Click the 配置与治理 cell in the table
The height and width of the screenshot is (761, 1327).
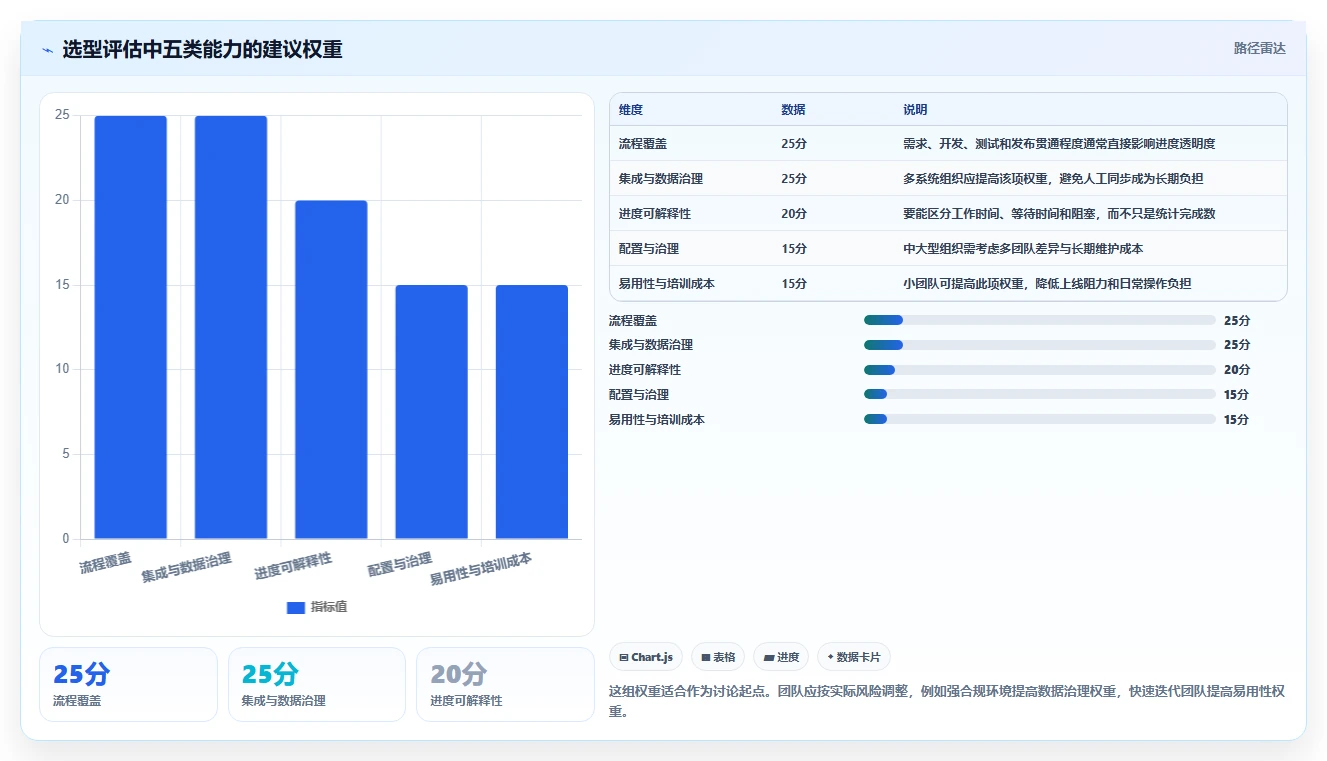649,249
